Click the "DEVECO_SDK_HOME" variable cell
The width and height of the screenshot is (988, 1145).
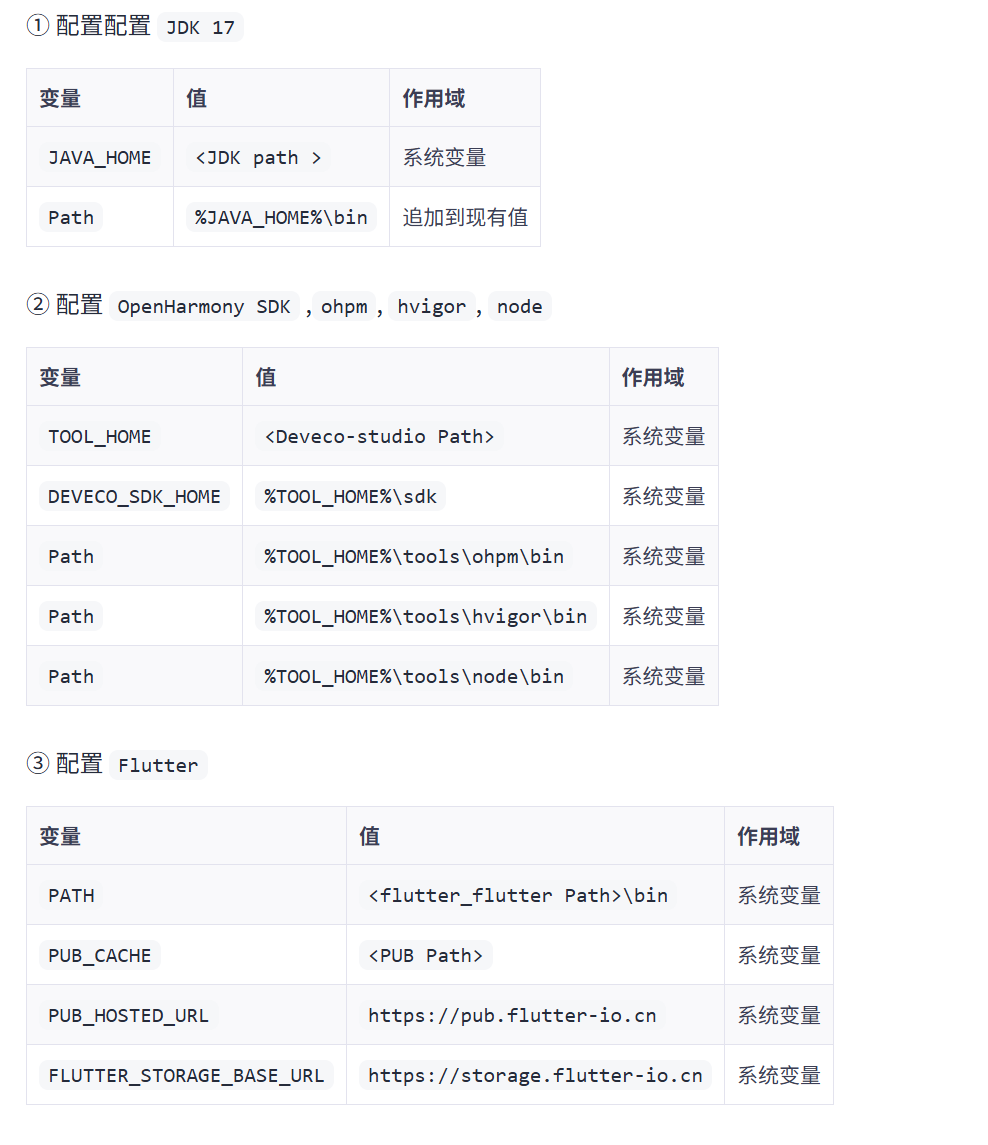pyautogui.click(x=134, y=497)
